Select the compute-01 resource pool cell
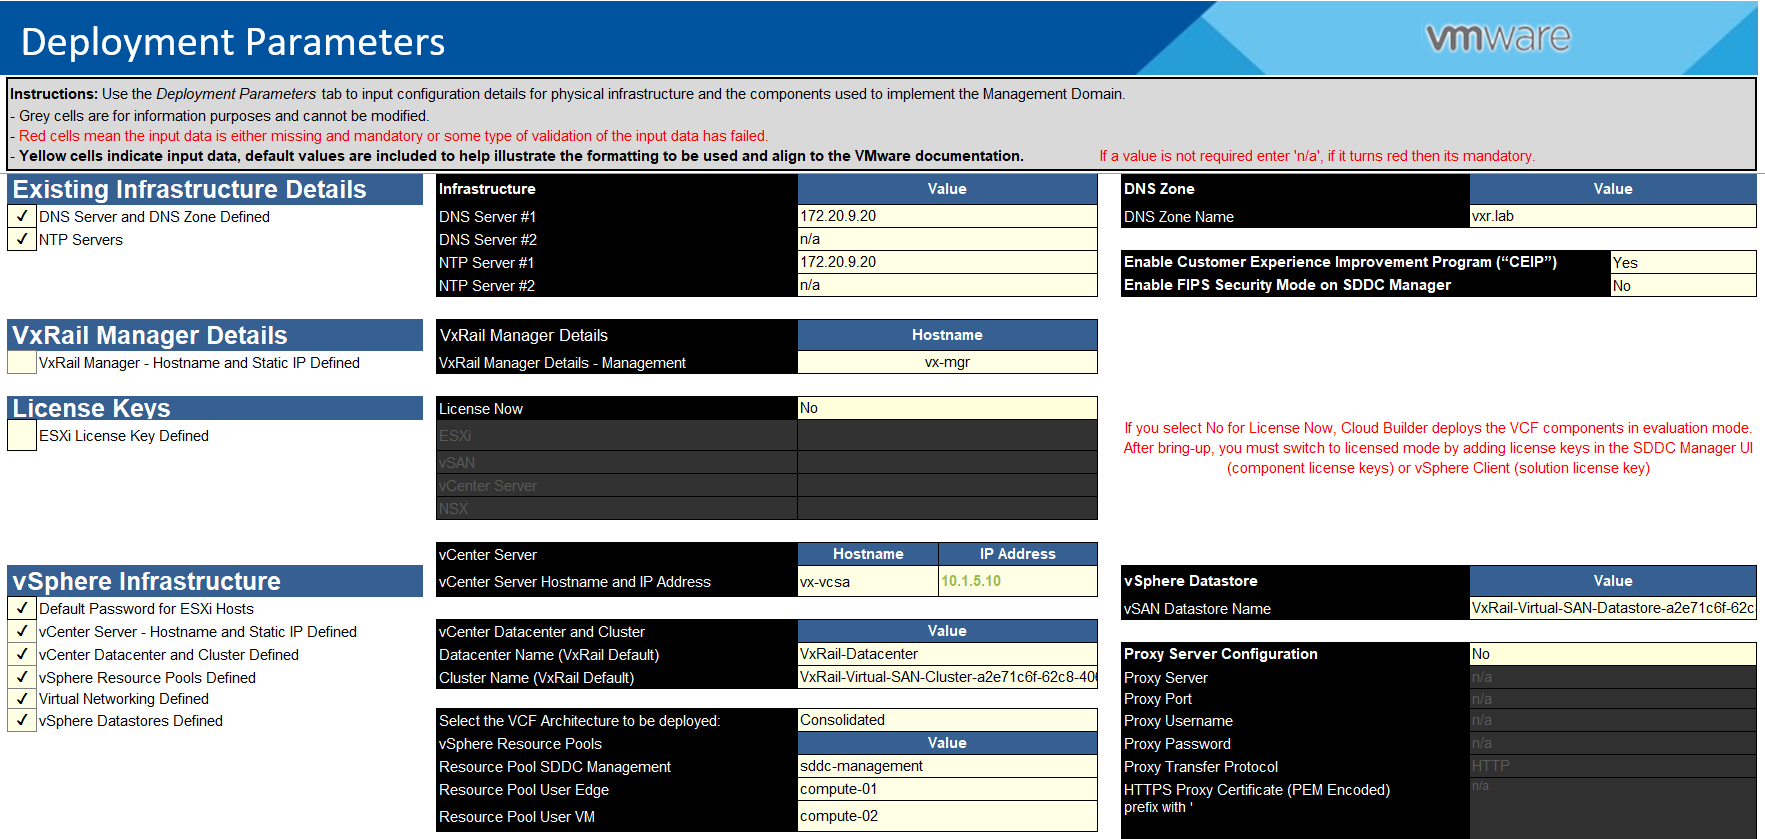Screen dimensions: 1765x839 point(947,789)
